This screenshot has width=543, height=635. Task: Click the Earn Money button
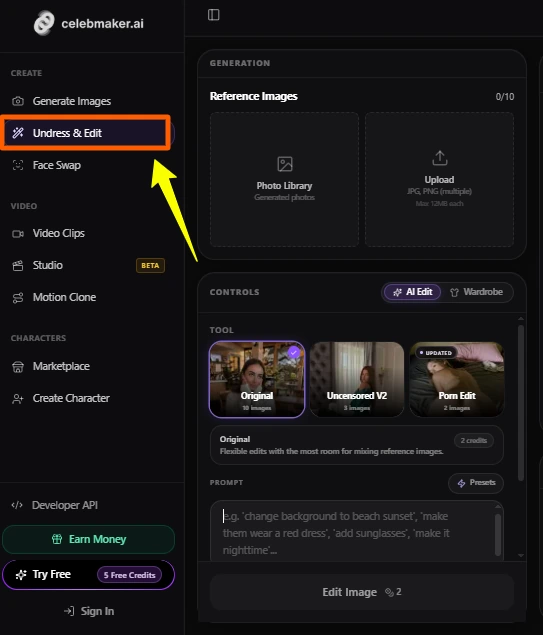(89, 539)
